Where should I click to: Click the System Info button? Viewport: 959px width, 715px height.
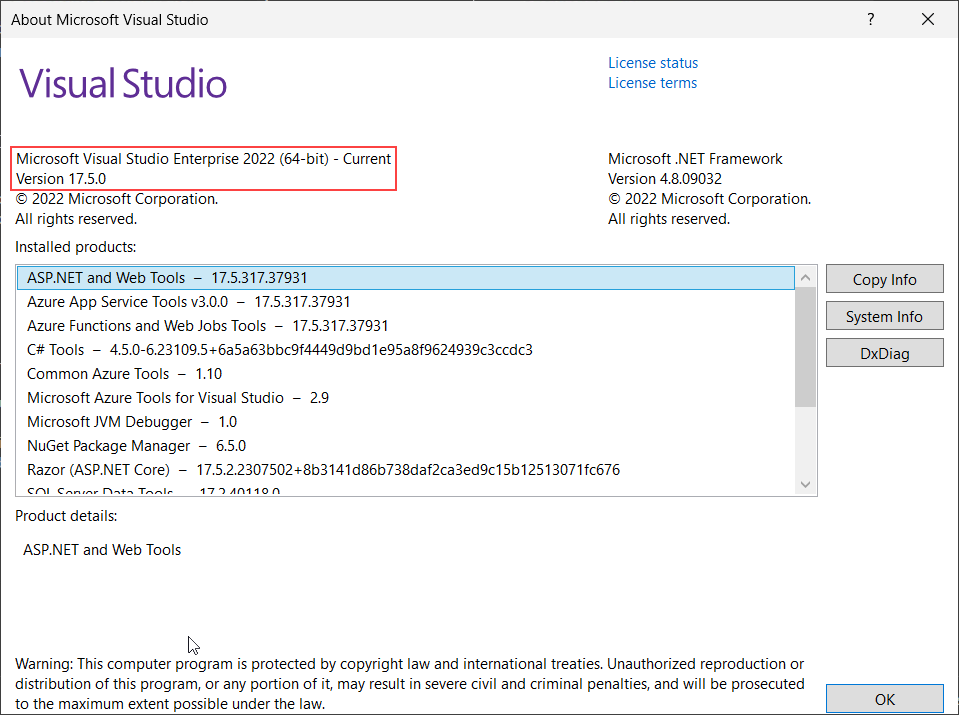pyautogui.click(x=884, y=316)
